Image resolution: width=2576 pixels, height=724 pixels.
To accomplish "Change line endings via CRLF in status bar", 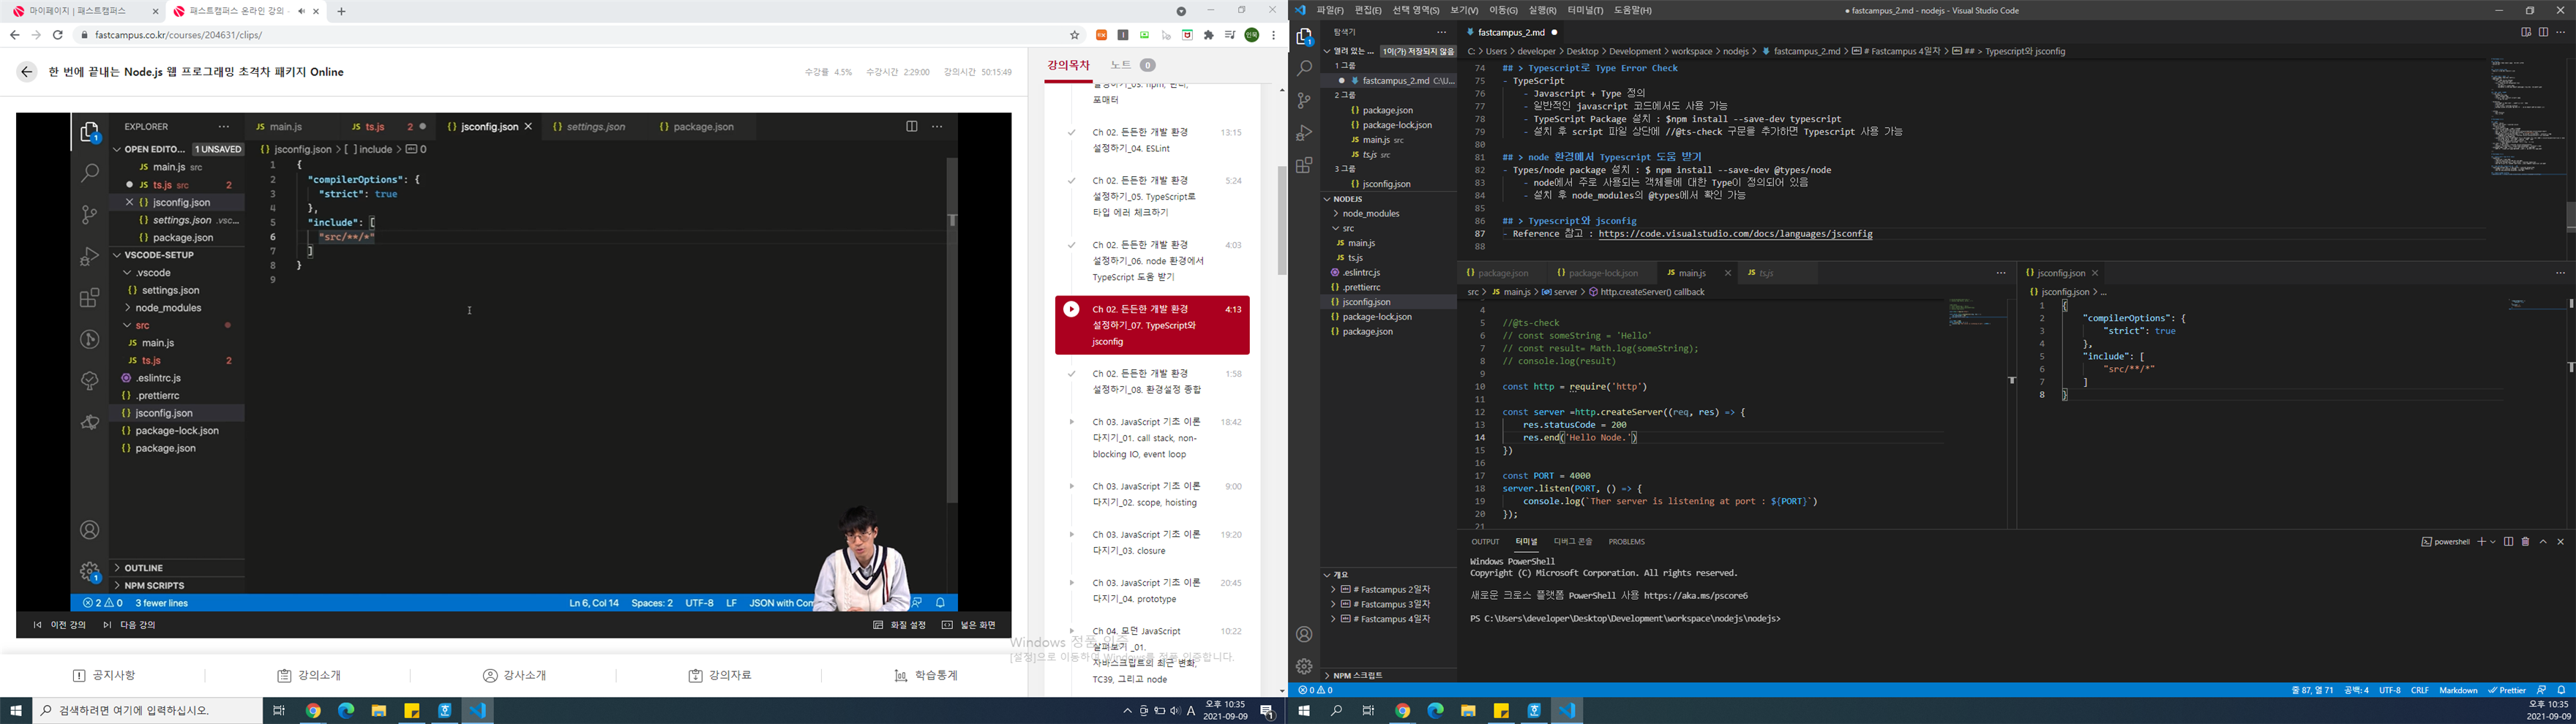I will pyautogui.click(x=2419, y=690).
